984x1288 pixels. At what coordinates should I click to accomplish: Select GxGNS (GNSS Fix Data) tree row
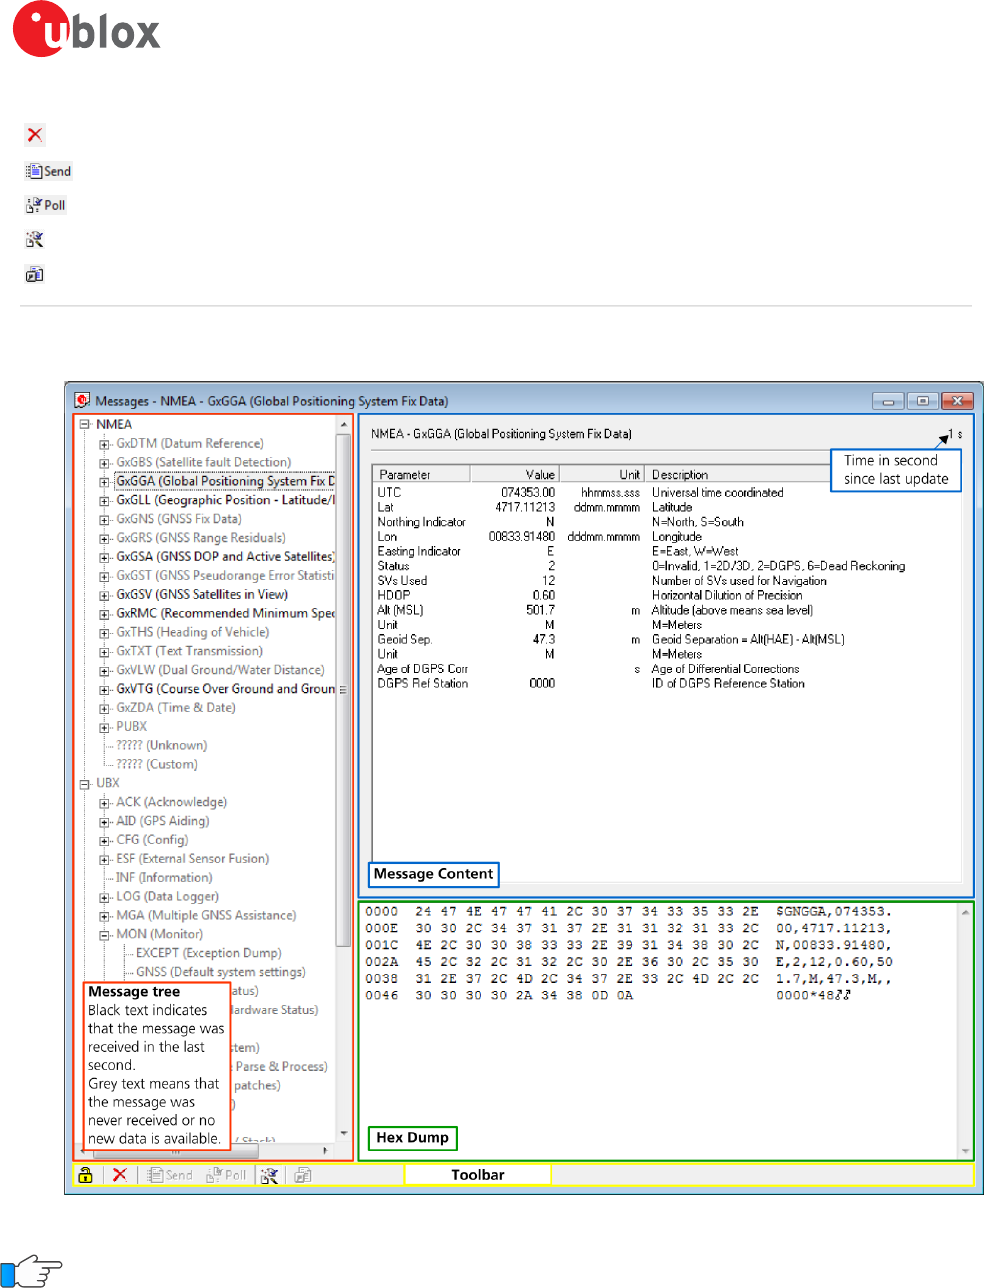[x=179, y=519]
